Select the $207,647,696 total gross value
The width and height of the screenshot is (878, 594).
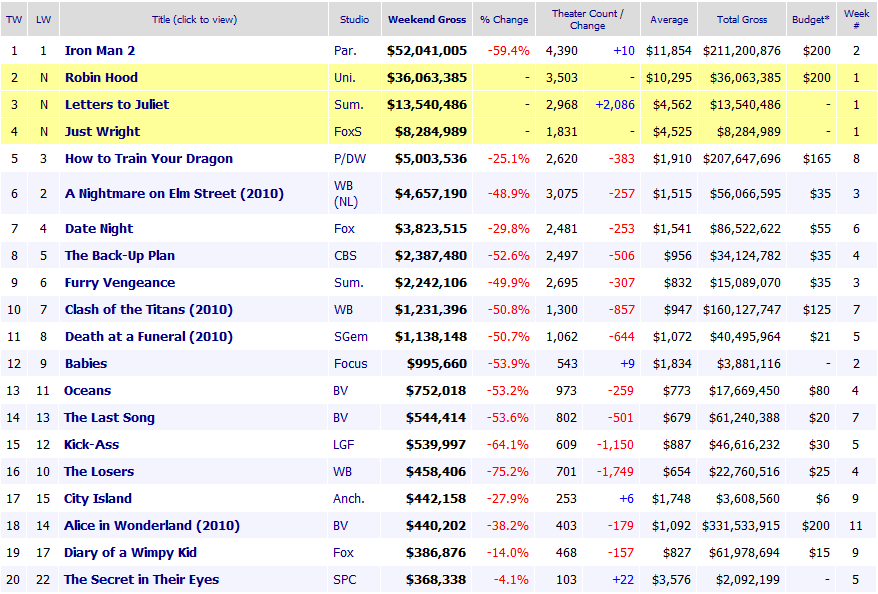point(742,158)
